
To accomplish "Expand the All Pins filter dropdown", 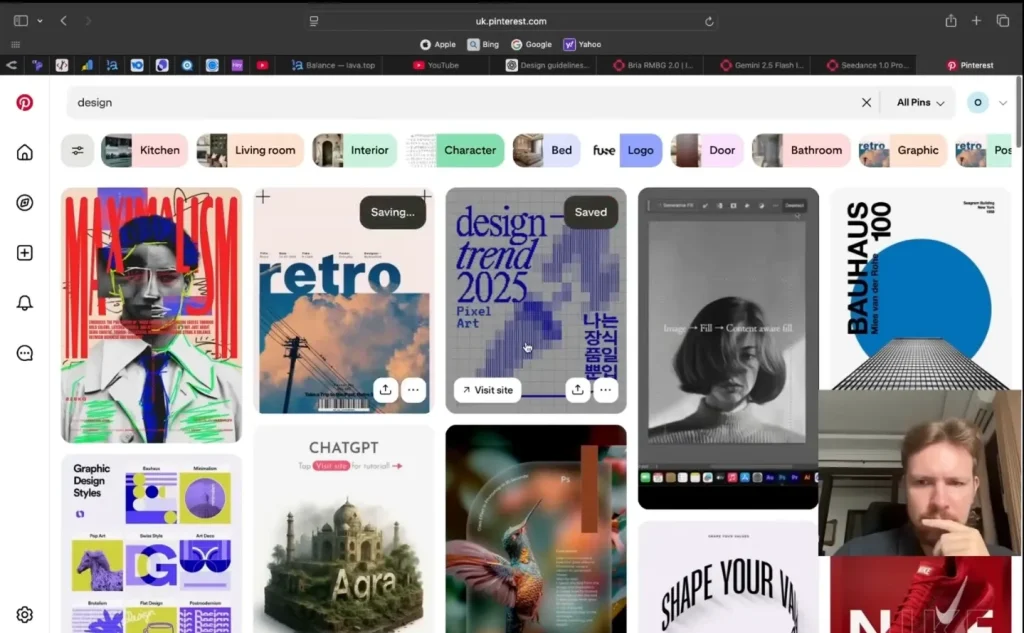I will pyautogui.click(x=917, y=102).
